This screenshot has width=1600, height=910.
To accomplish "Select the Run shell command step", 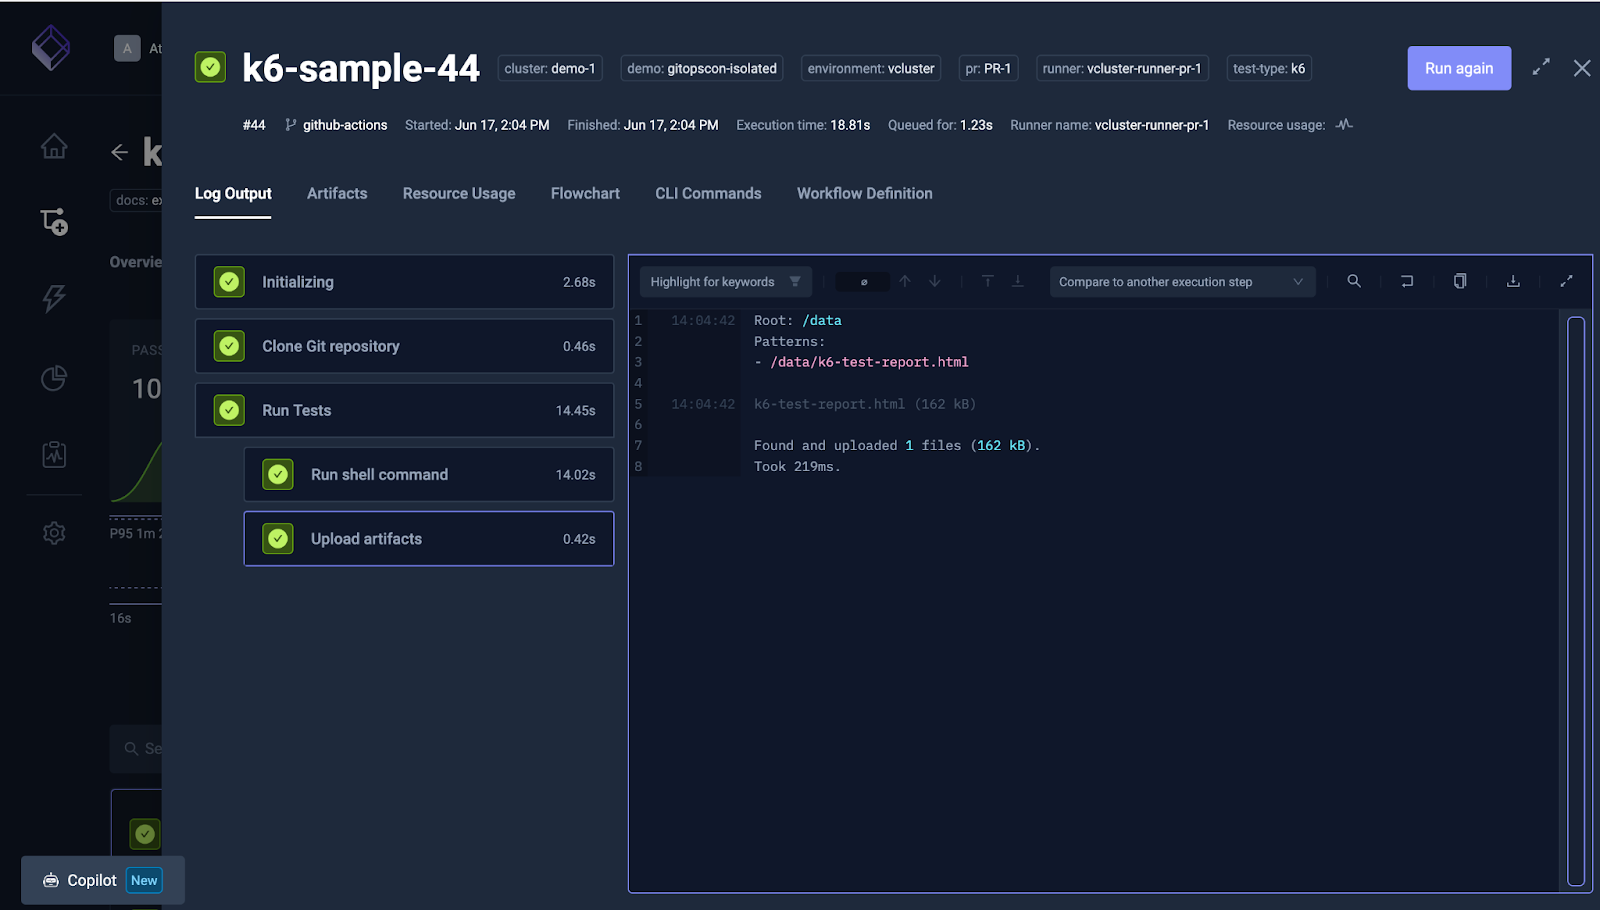I will [x=429, y=474].
